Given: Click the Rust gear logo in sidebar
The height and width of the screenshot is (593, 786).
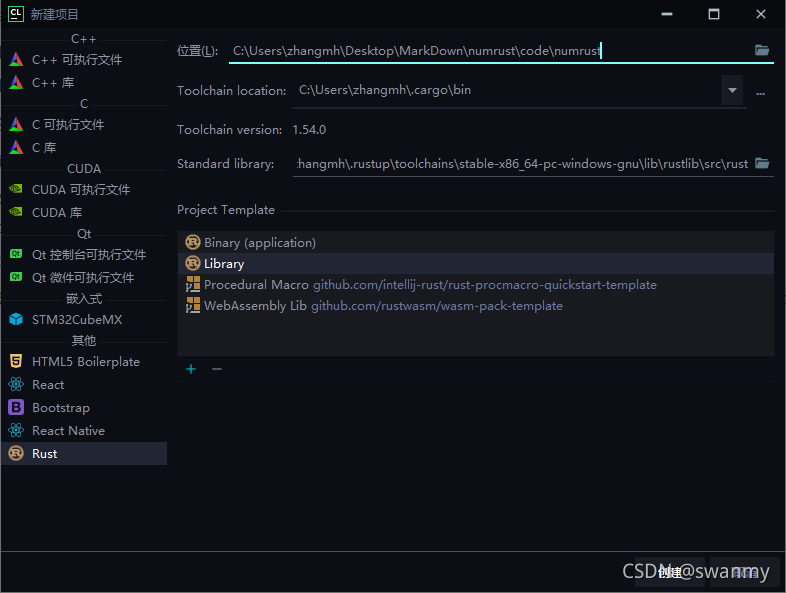Looking at the screenshot, I should pos(16,453).
